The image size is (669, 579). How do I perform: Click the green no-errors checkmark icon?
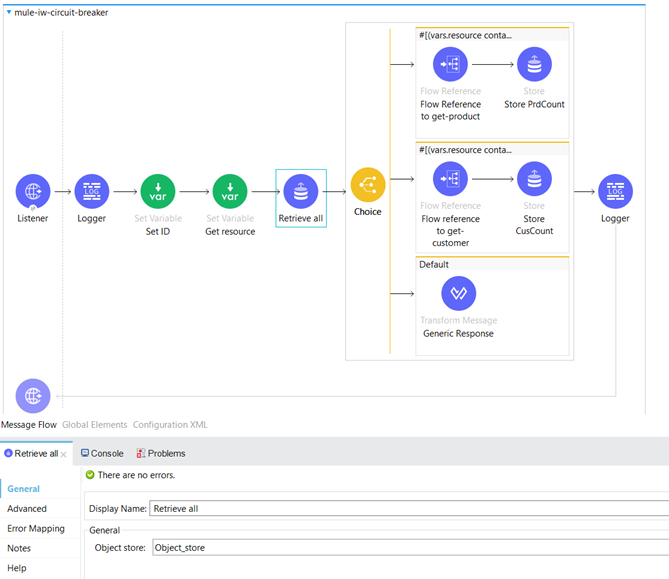coord(90,474)
